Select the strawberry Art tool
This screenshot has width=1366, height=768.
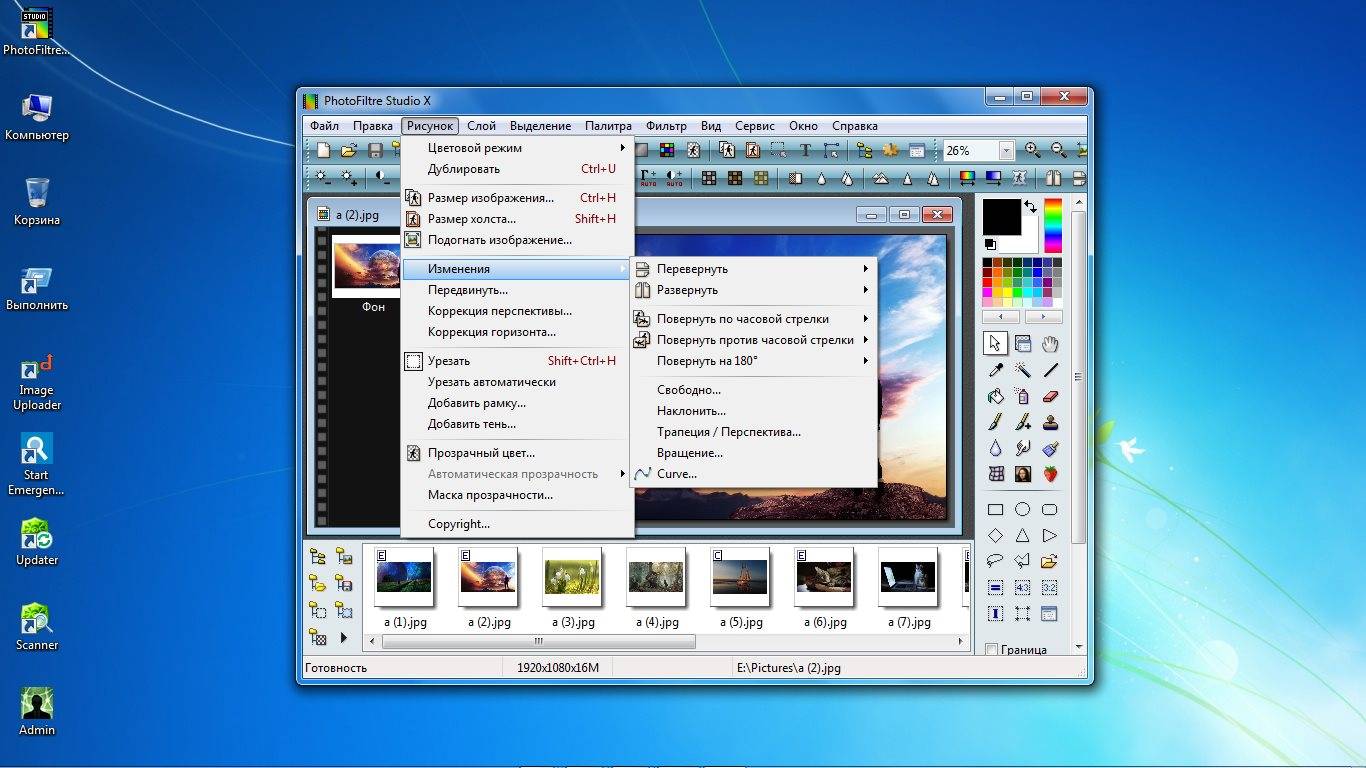(1050, 474)
